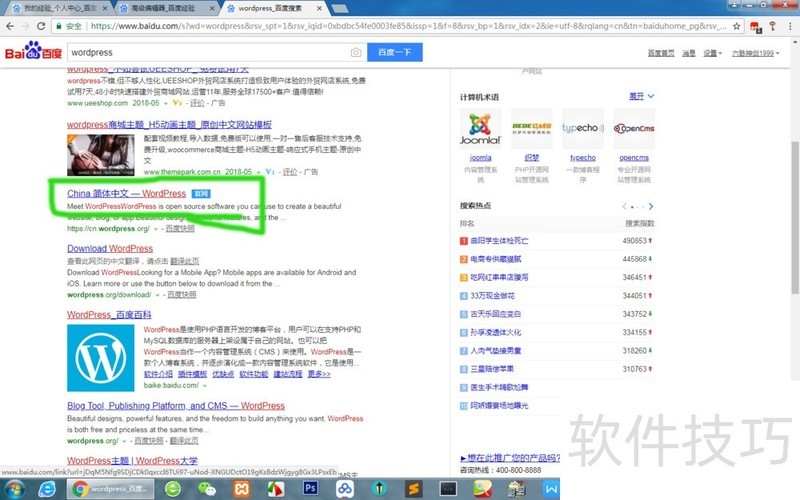This screenshot has height=500, width=800.
Task: Open the 设置 dropdown in the header
Action: 713,53
